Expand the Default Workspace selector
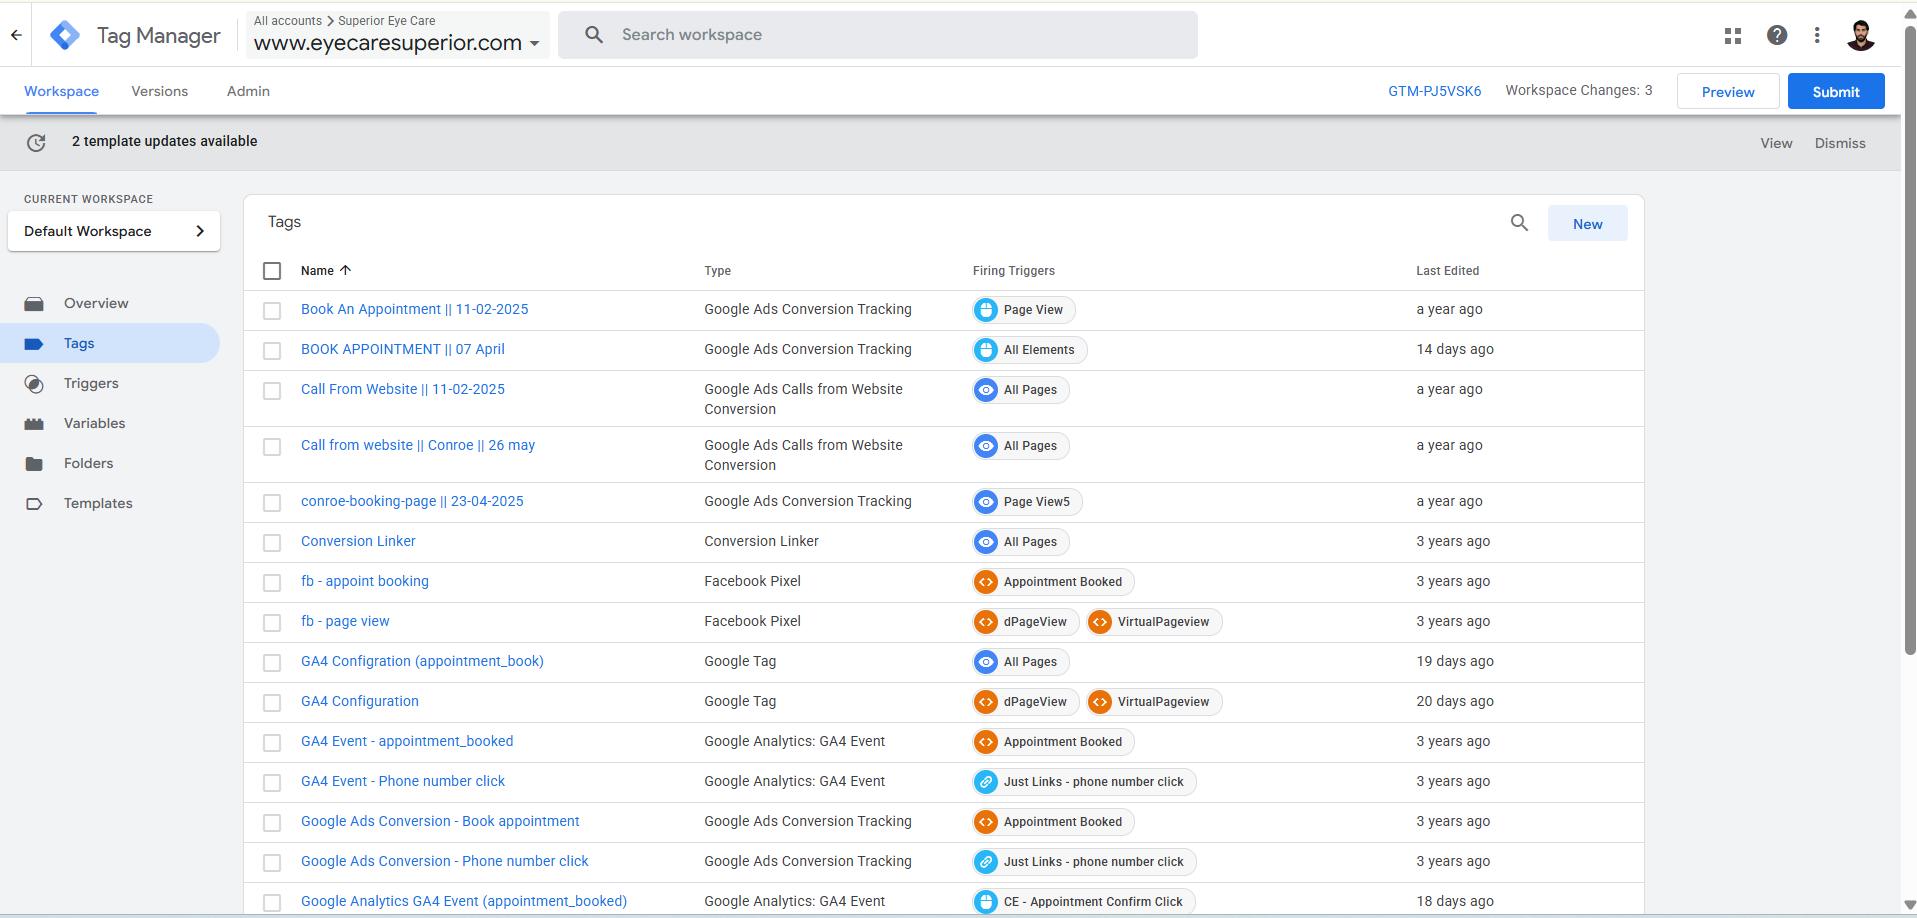This screenshot has width=1917, height=918. pyautogui.click(x=114, y=231)
